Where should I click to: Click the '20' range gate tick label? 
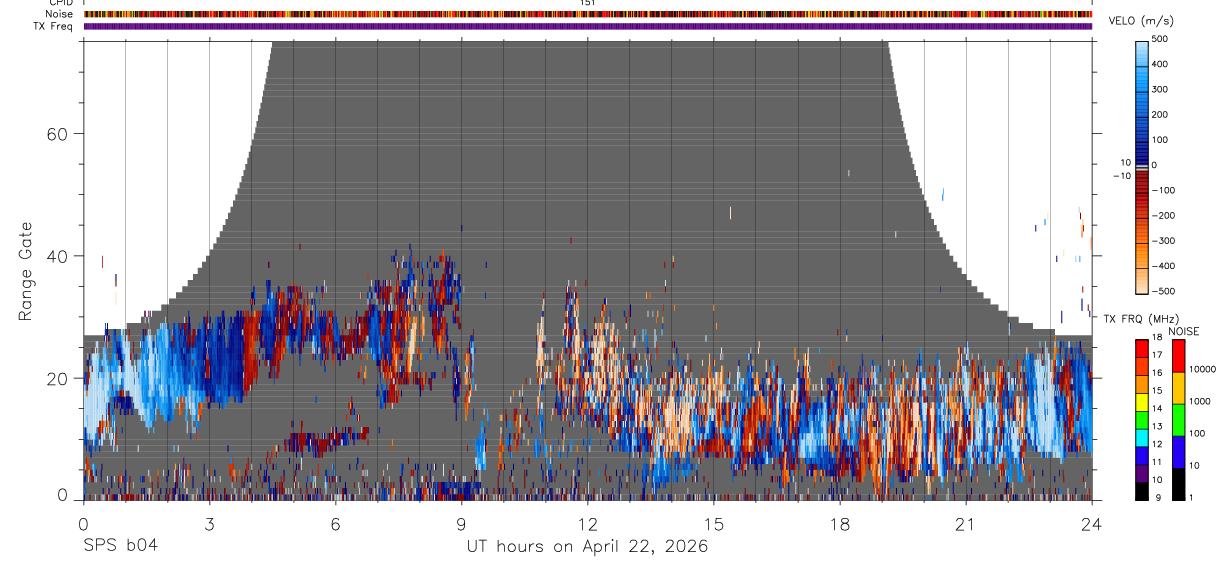click(59, 379)
